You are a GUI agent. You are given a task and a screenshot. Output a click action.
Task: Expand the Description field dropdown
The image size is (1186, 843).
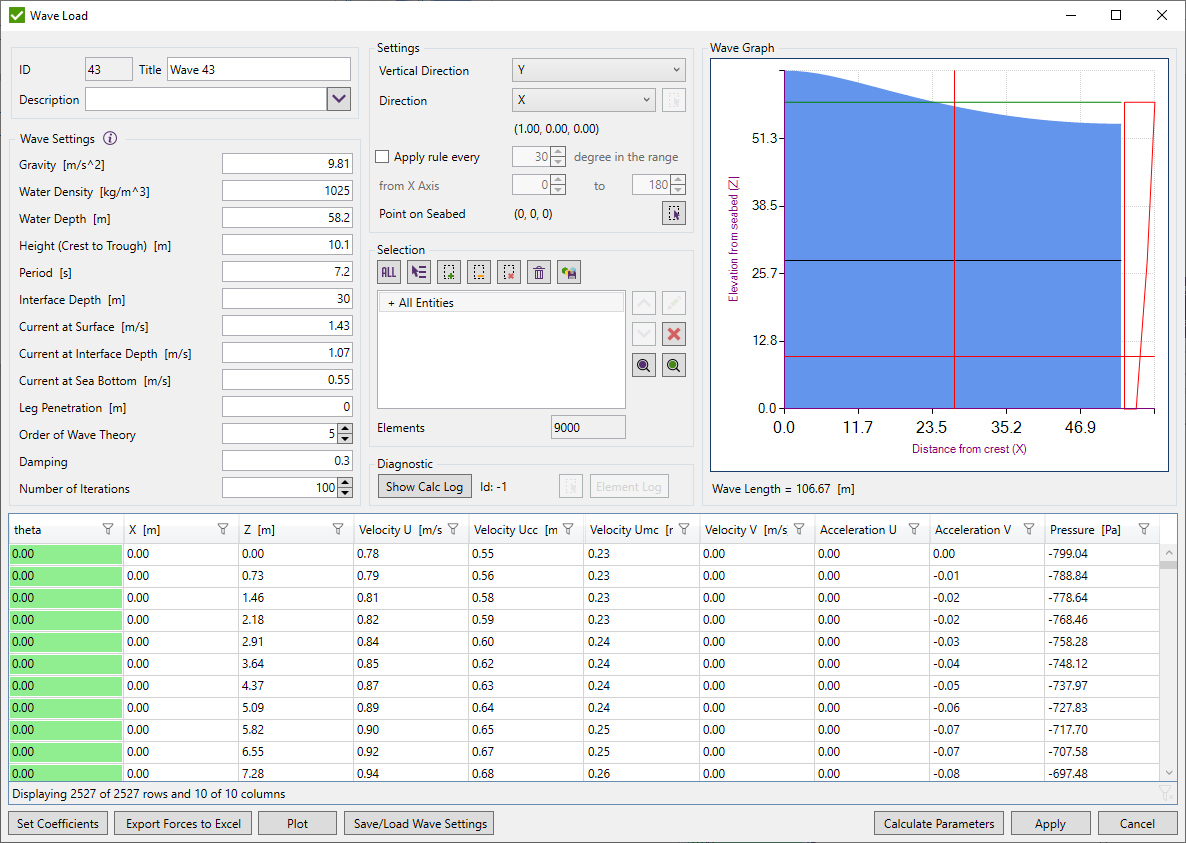tap(339, 99)
